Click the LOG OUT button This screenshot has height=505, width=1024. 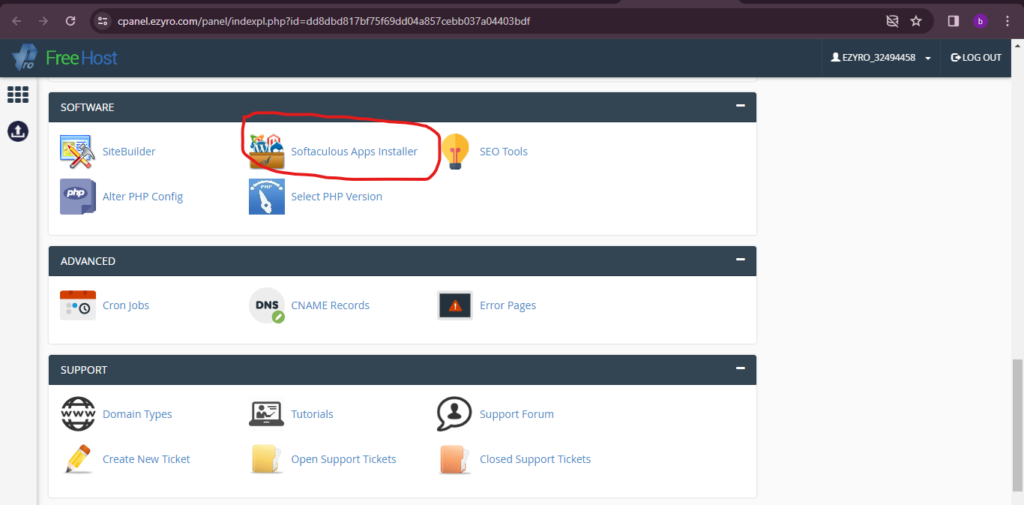(x=976, y=57)
